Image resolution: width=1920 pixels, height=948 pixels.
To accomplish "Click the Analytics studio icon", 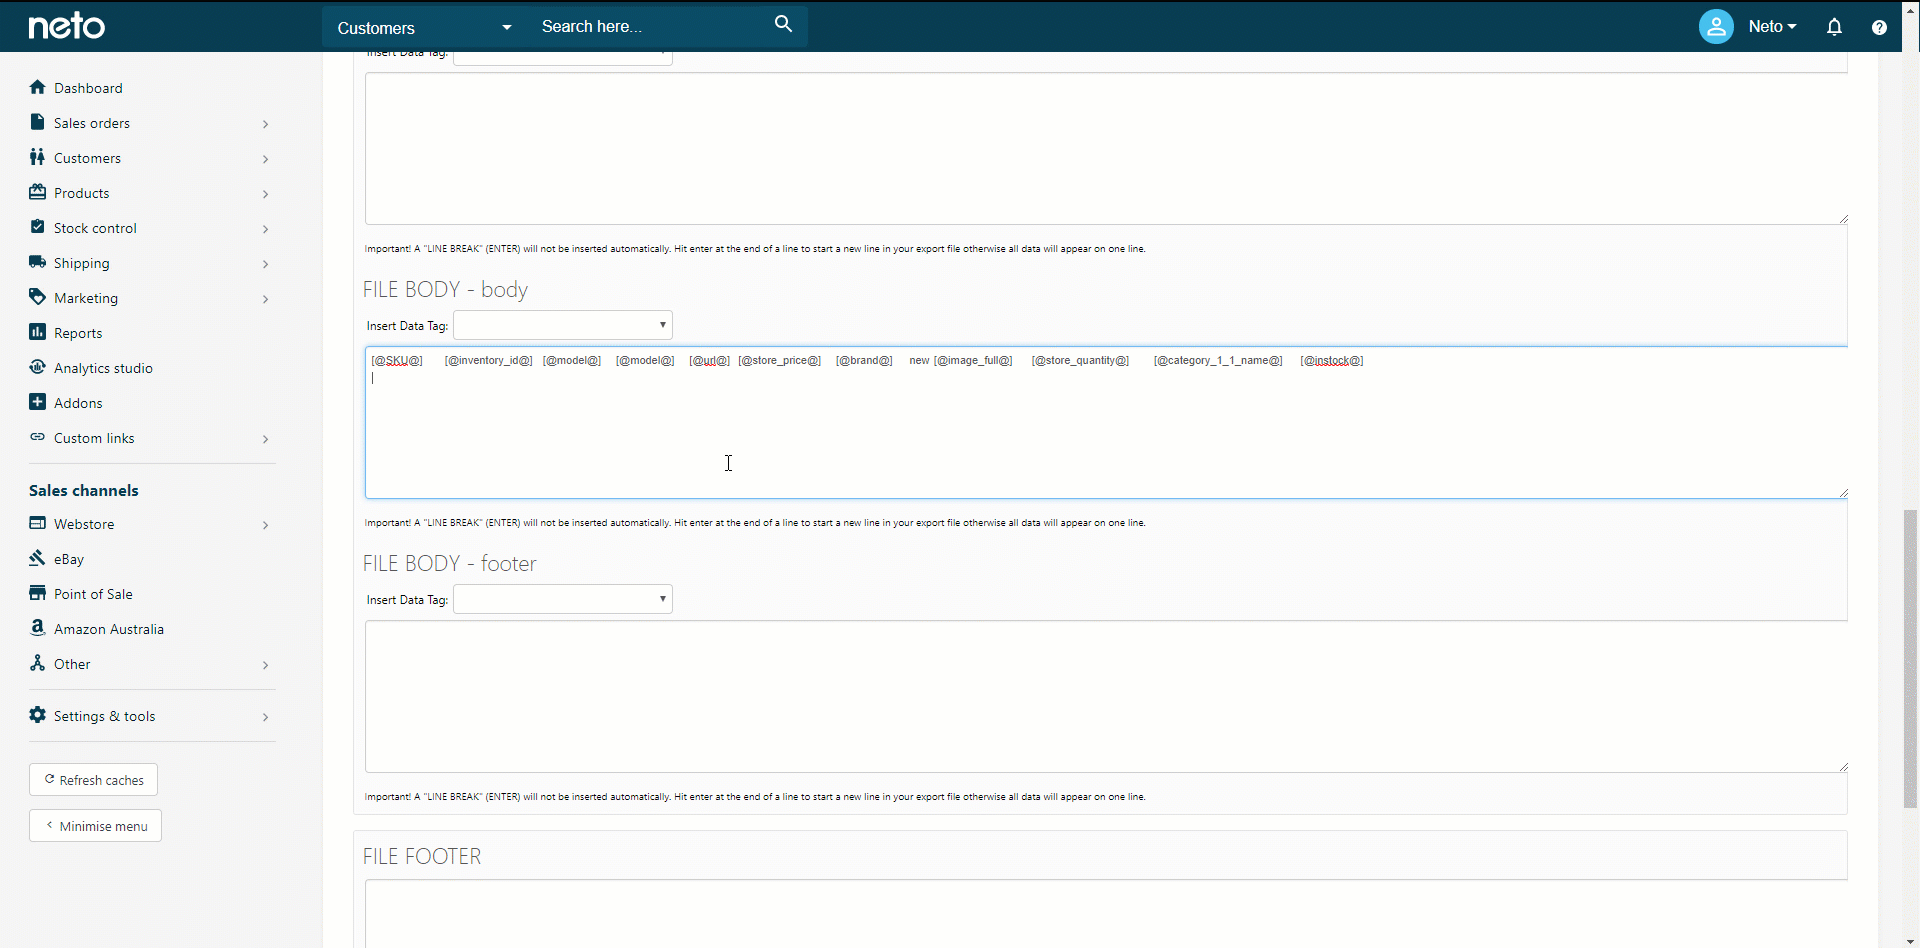I will 37,367.
